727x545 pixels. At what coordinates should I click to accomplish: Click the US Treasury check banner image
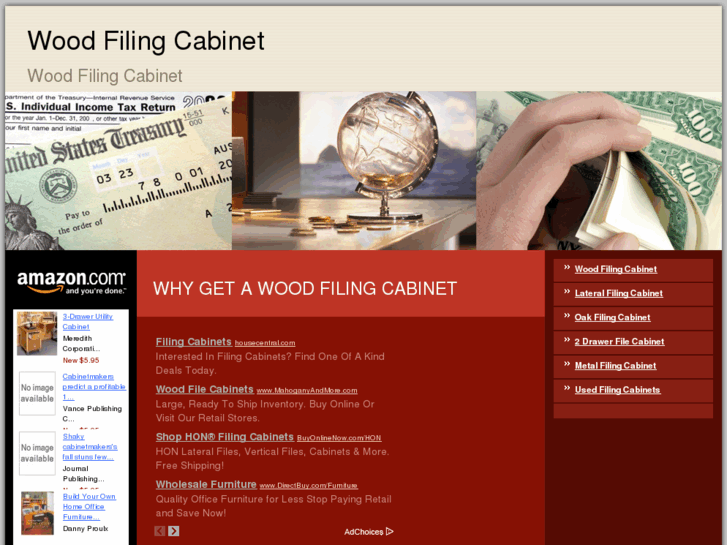(x=118, y=171)
